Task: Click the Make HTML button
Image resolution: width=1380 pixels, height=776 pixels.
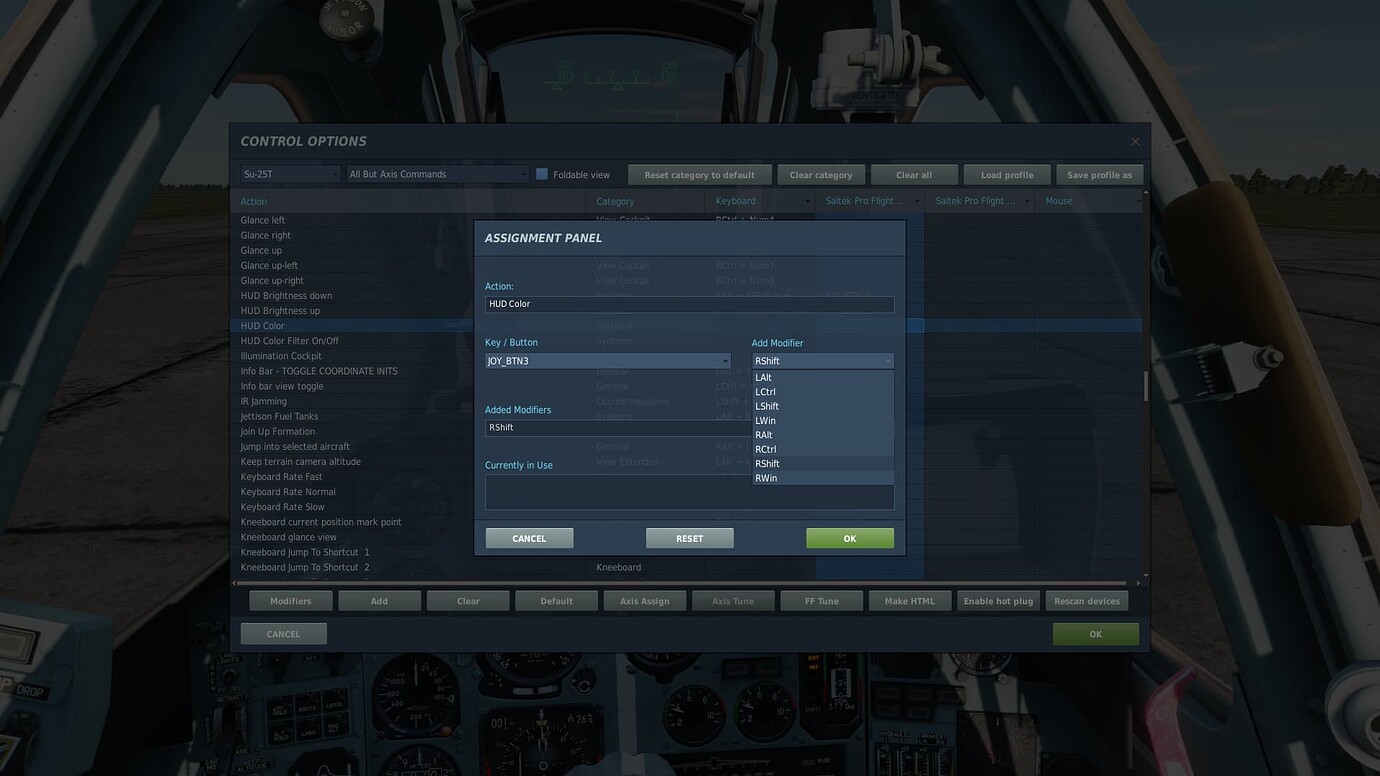Action: click(909, 600)
